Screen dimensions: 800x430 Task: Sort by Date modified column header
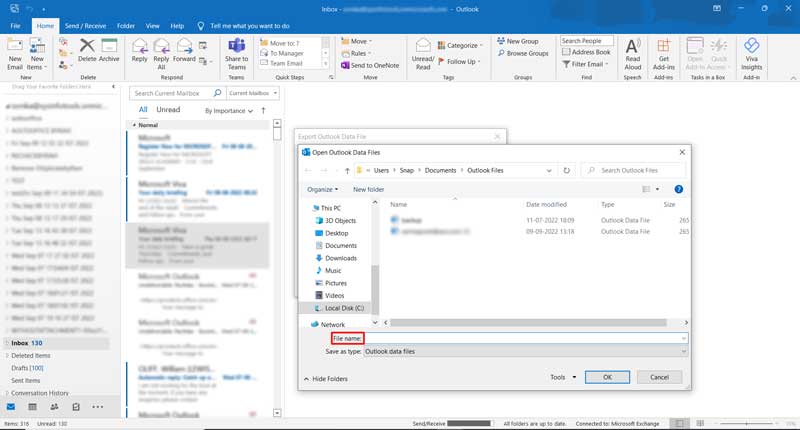546,204
